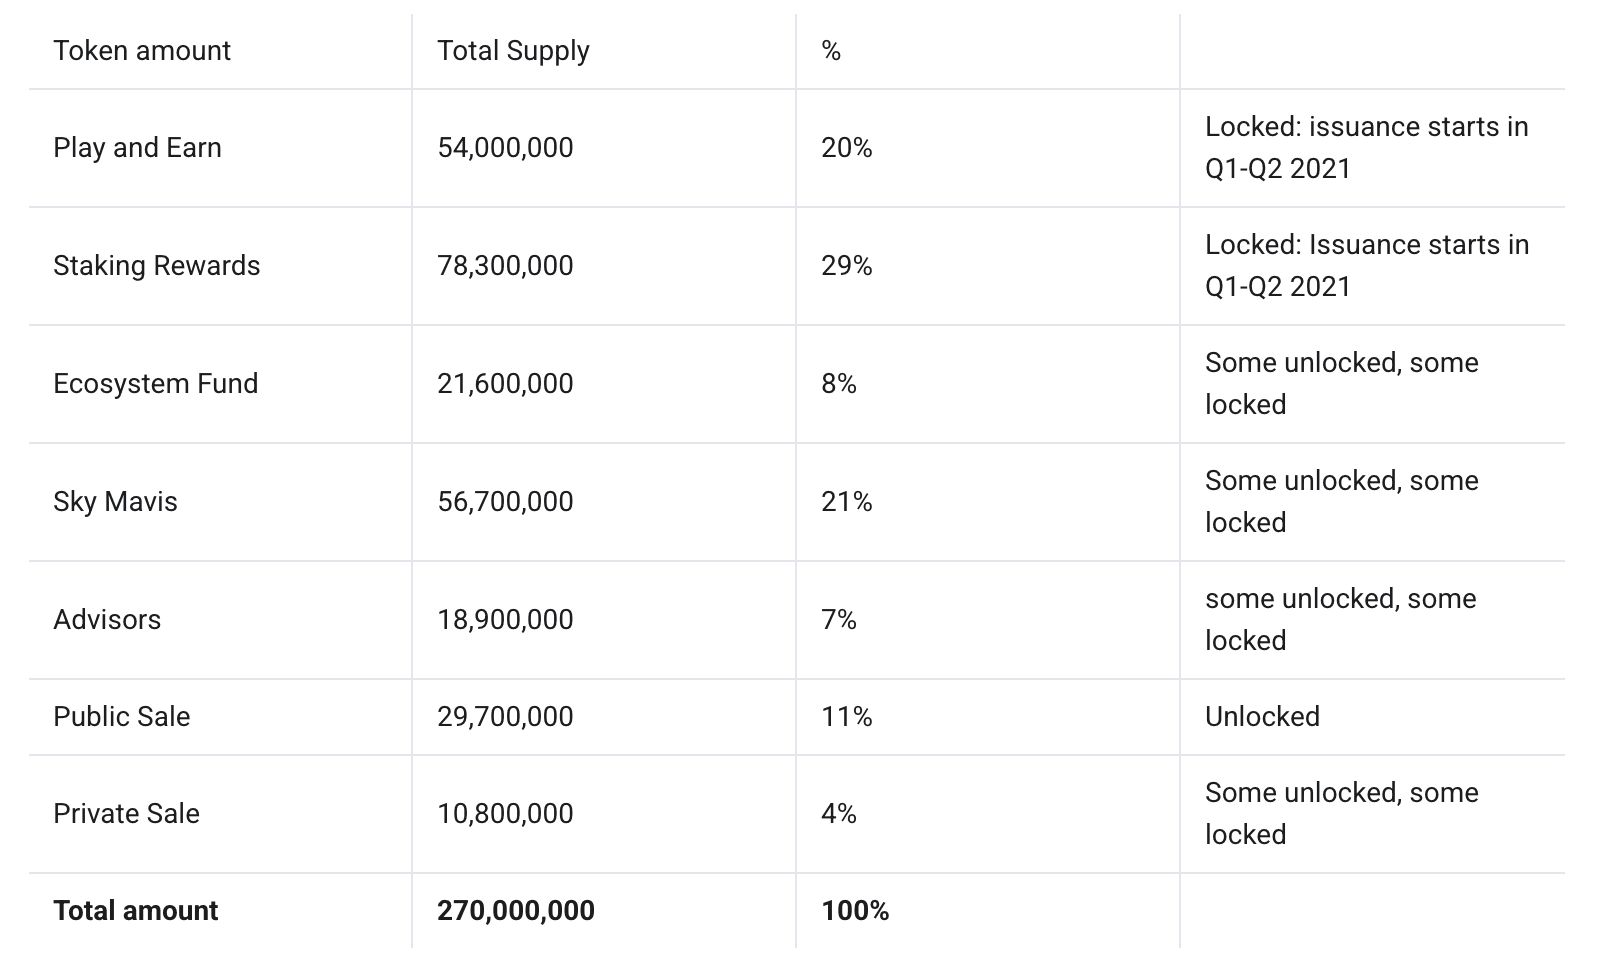Select the "Staking Rewards" row label
The image size is (1600, 976).
pyautogui.click(x=156, y=266)
